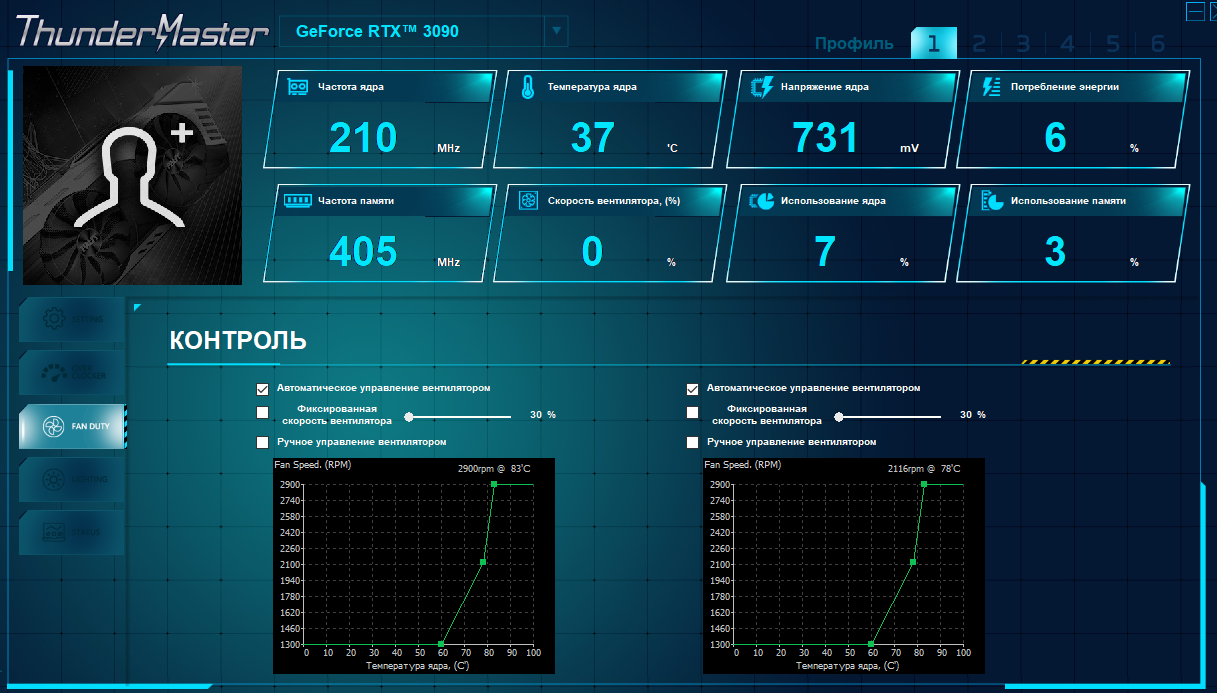Viewport: 1217px width, 693px height.
Task: Switch to profile 2
Action: pos(979,44)
